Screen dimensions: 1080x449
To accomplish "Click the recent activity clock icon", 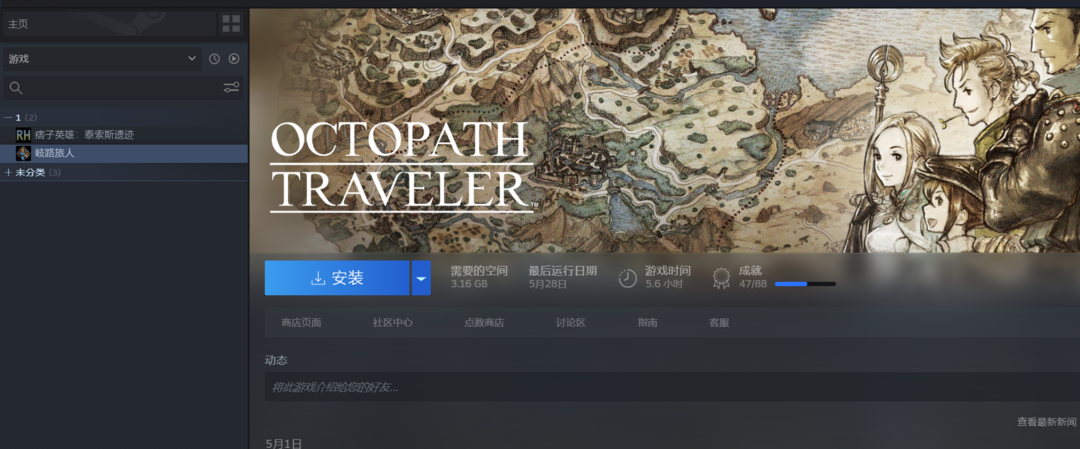I will [214, 59].
